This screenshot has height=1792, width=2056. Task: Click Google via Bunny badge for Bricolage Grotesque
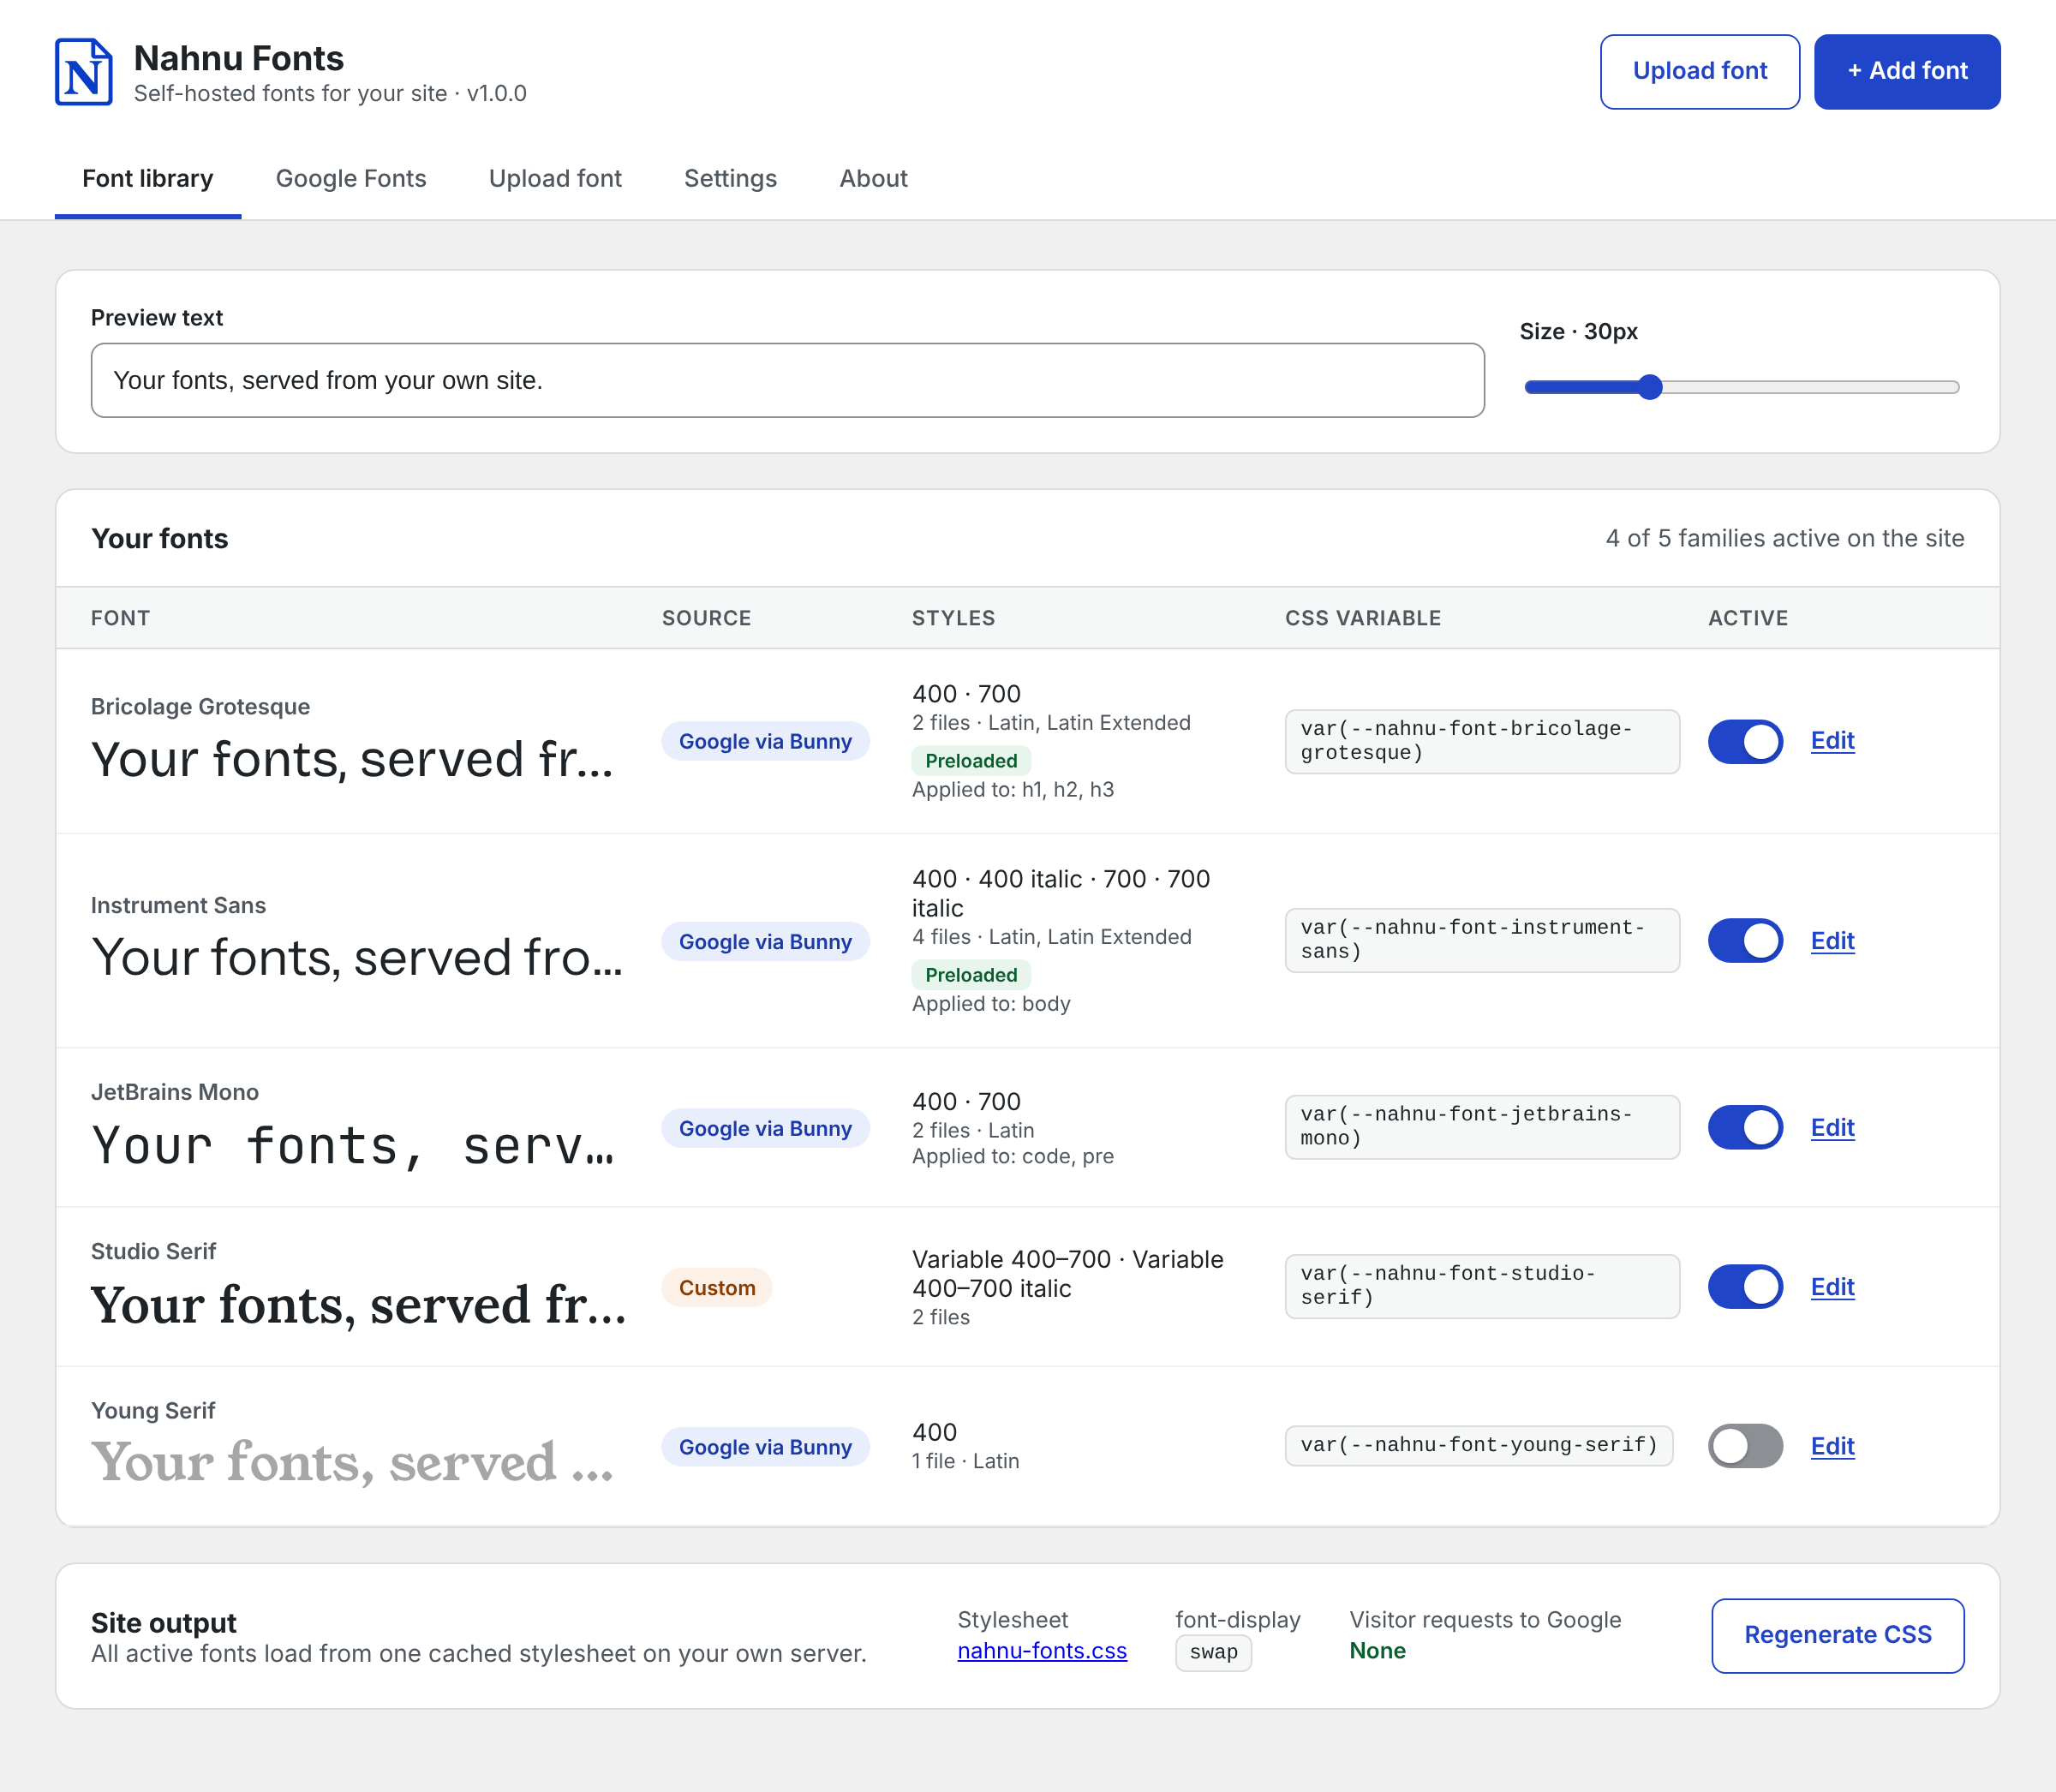[x=765, y=741]
